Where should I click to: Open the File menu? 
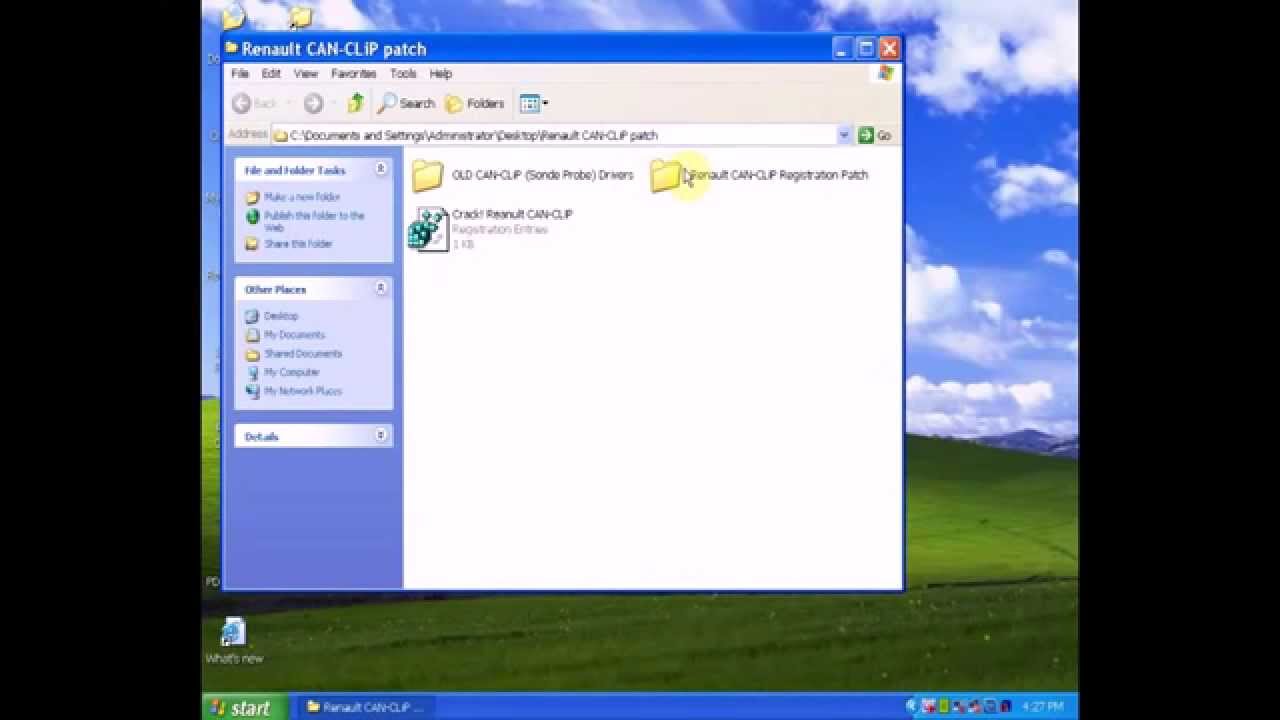click(240, 74)
